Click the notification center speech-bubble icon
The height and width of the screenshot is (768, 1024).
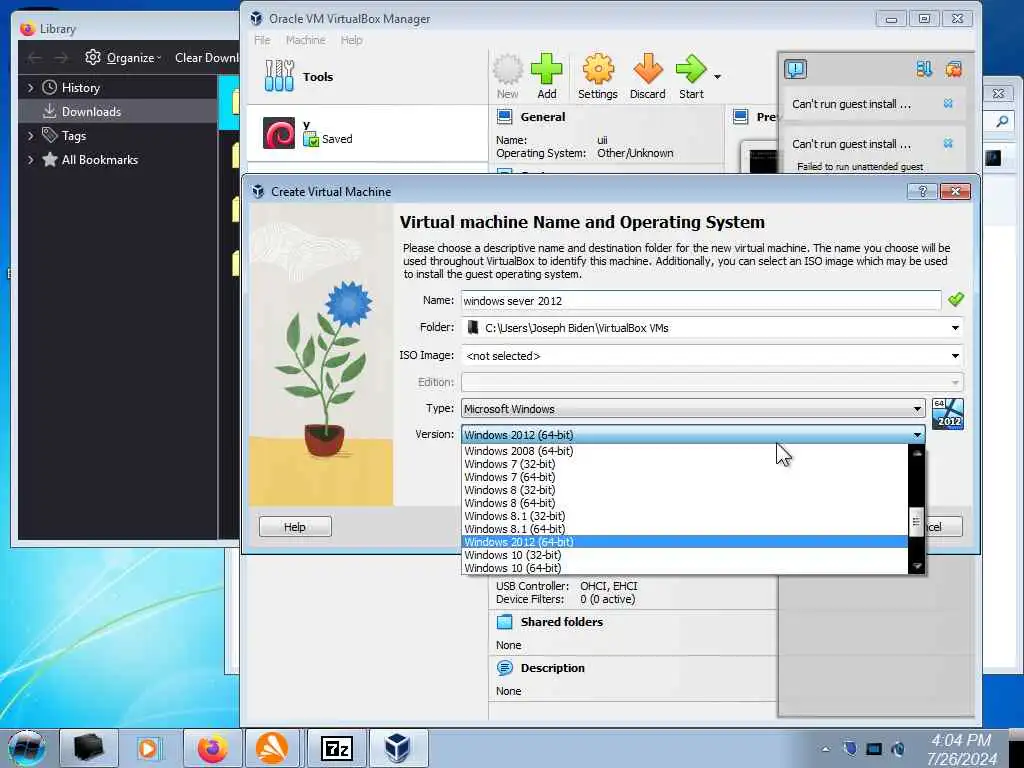click(795, 69)
